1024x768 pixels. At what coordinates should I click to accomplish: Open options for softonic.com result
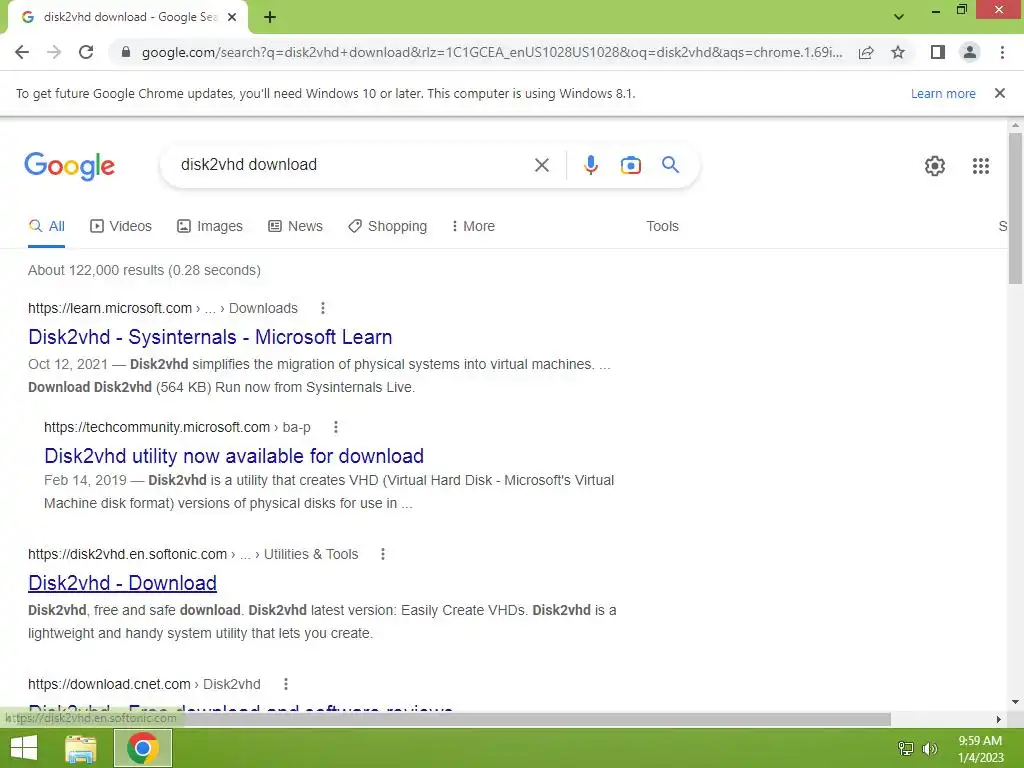coord(383,554)
